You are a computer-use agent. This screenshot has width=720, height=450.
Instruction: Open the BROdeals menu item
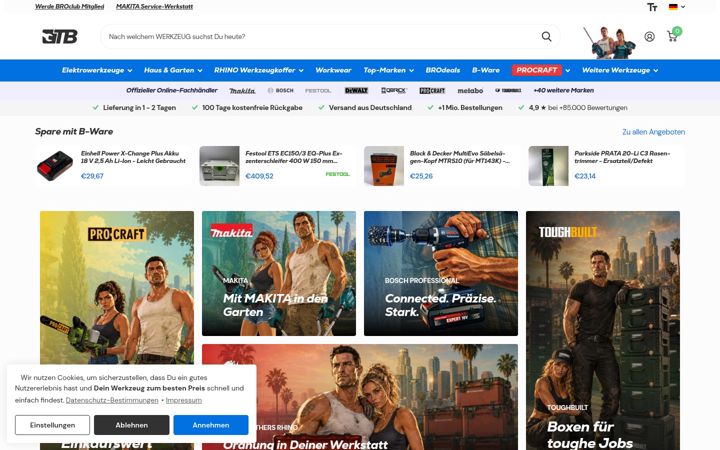(x=443, y=70)
